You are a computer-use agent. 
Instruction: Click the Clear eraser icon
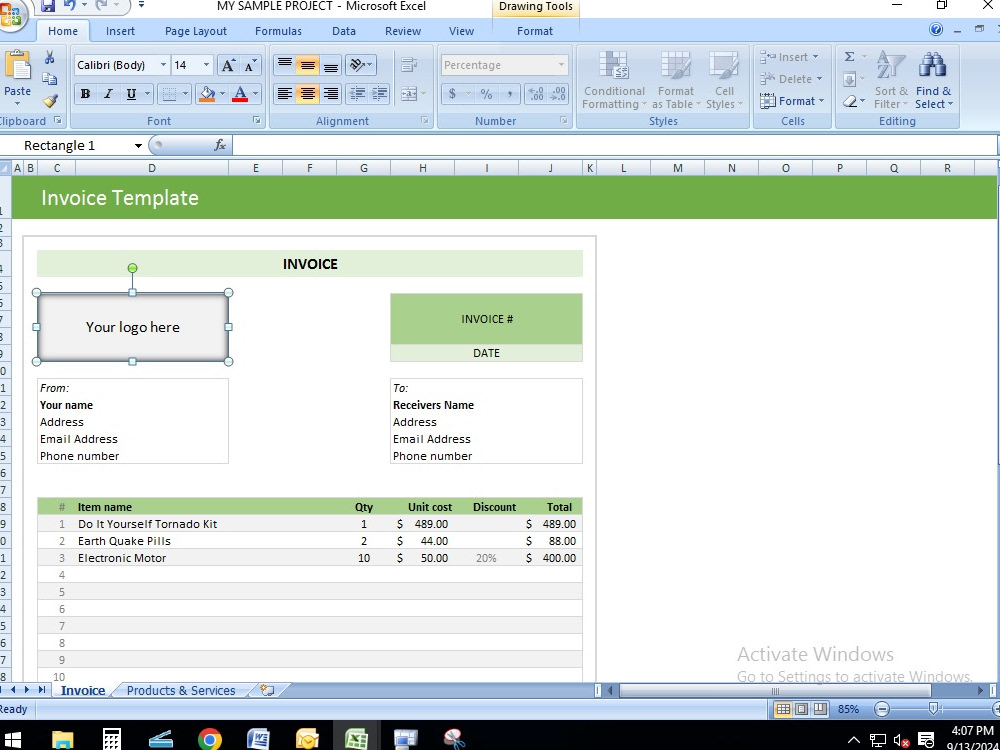849,101
